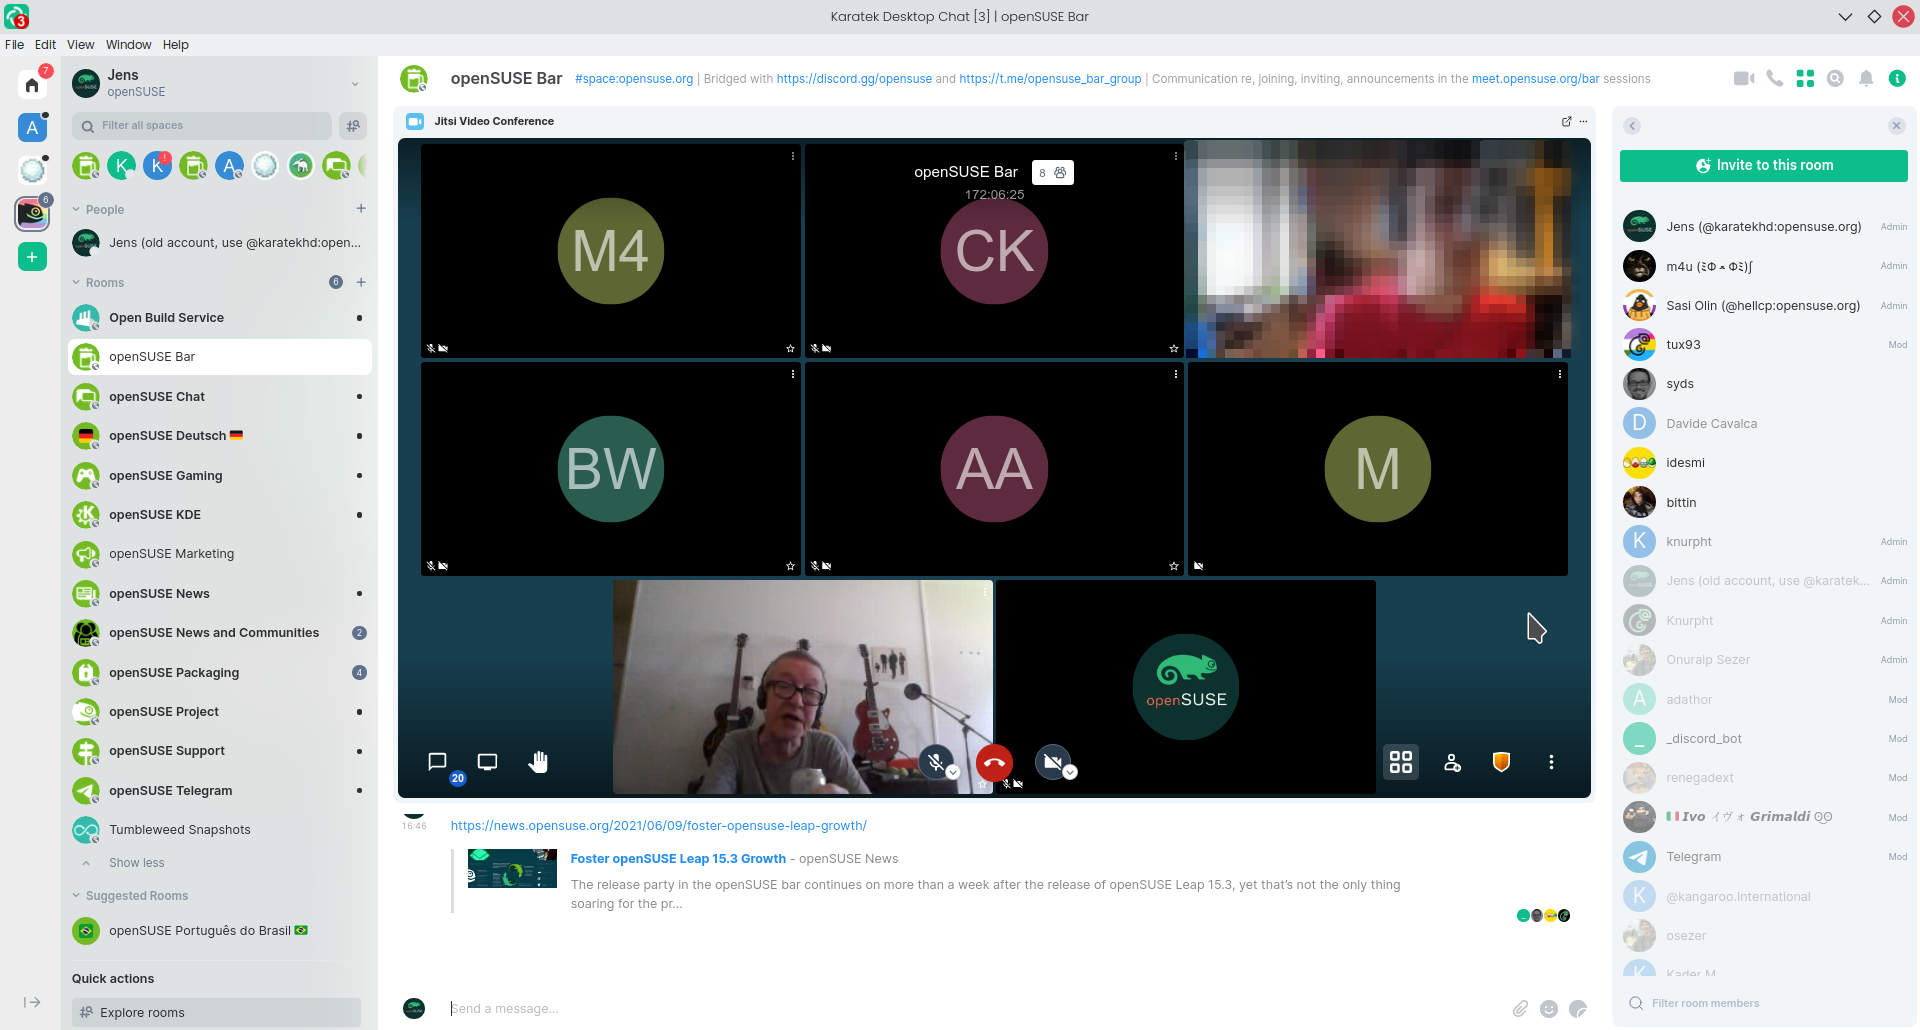Search the room with magnifier icon
The width and height of the screenshot is (1920, 1030).
click(x=1835, y=79)
